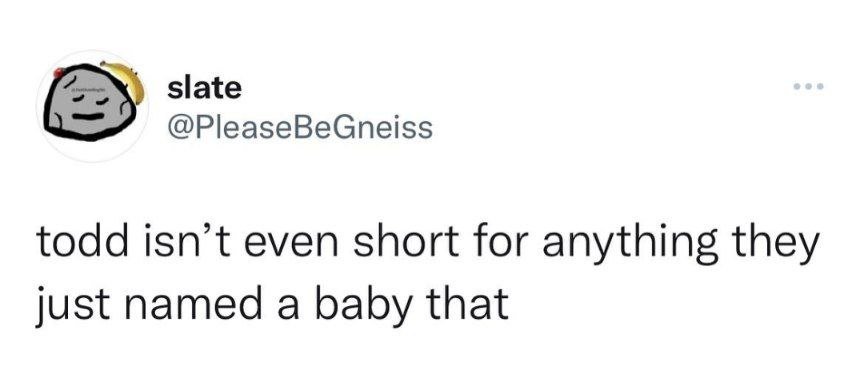Click the rightmost dot of the ellipsis menu
This screenshot has height=375, width=864.
point(819,87)
